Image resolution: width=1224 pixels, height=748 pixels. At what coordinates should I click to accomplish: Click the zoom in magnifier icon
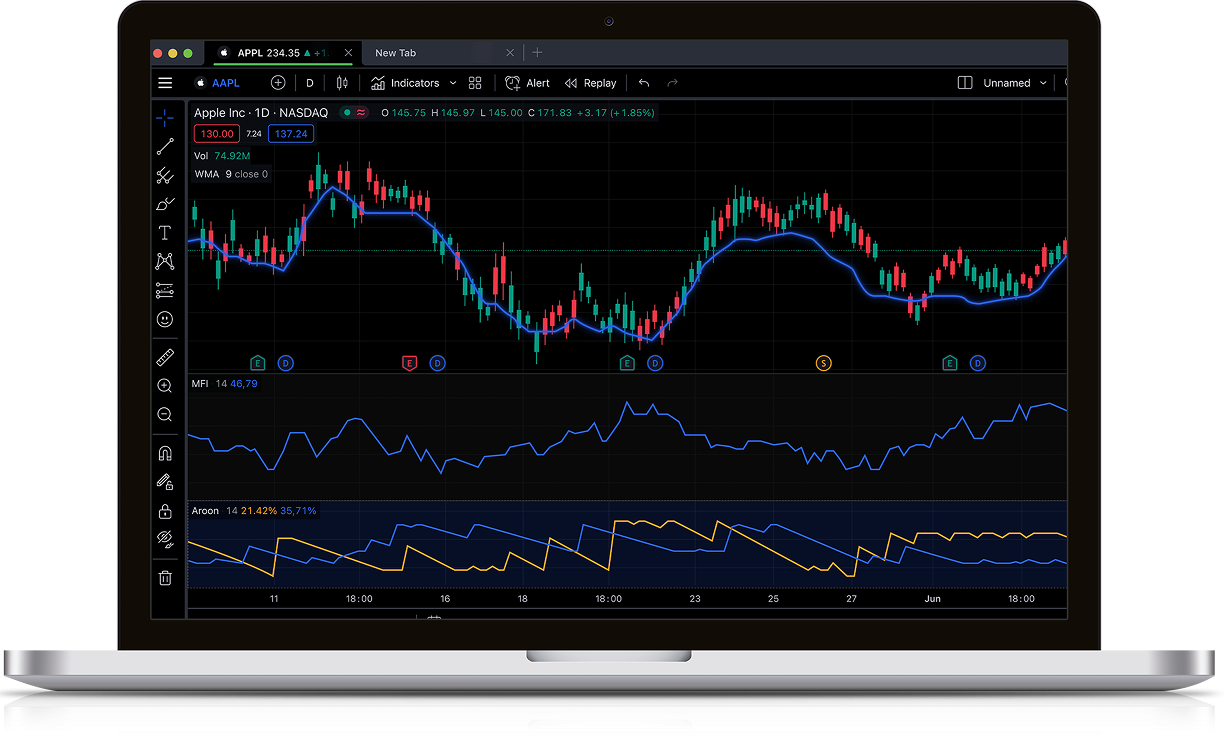[x=165, y=386]
